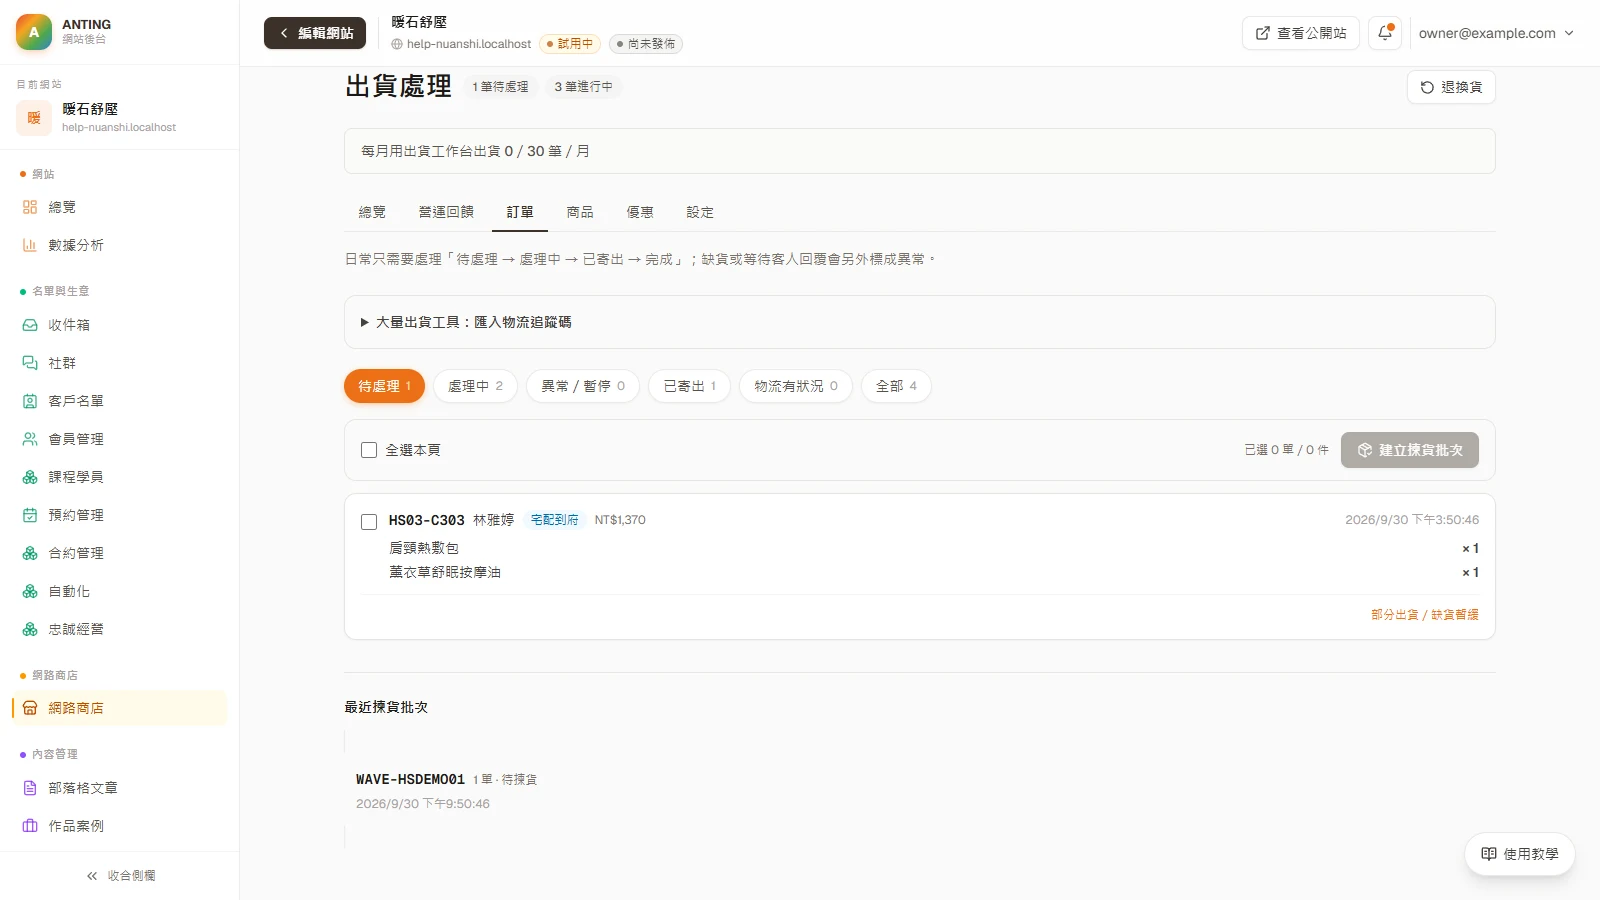Click the ANTING logo icon
The width and height of the screenshot is (1600, 900).
pos(34,32)
